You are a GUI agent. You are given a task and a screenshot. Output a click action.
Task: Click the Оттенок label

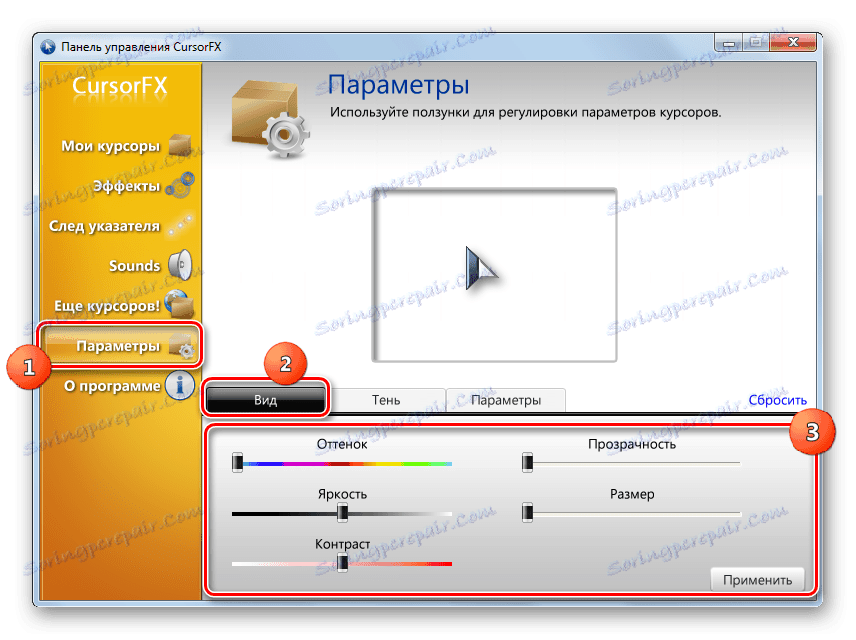coord(342,444)
